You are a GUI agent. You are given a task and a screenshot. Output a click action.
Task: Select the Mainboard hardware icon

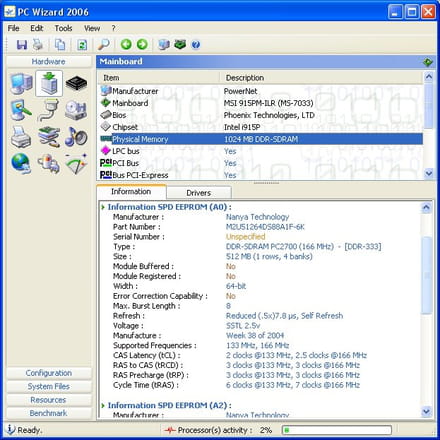49,83
